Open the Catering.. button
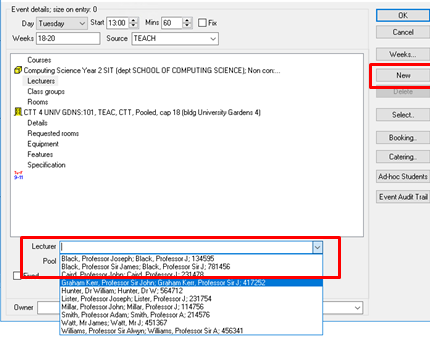The height and width of the screenshot is (362, 430). pyautogui.click(x=403, y=157)
